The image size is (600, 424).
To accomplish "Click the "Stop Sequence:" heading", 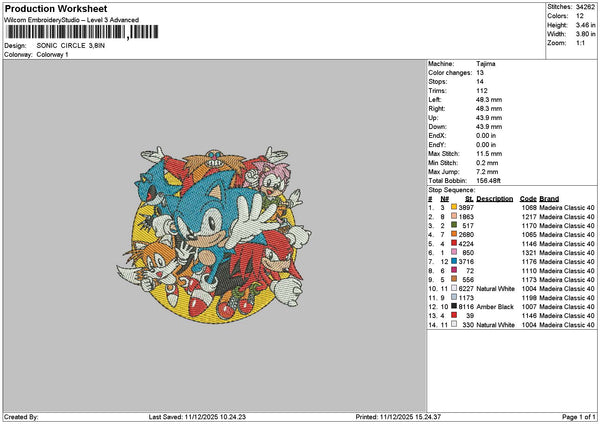I will [452, 190].
